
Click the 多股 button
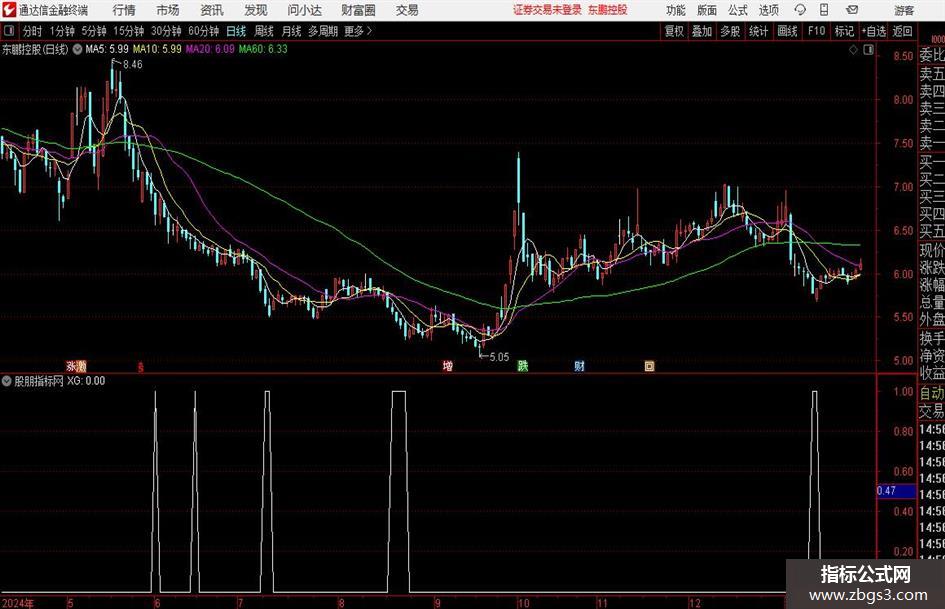coord(730,31)
